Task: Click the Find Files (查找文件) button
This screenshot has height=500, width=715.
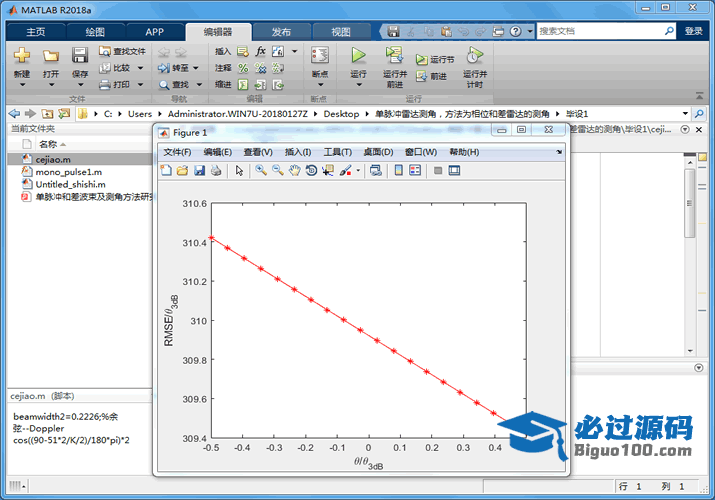Action: tap(122, 51)
